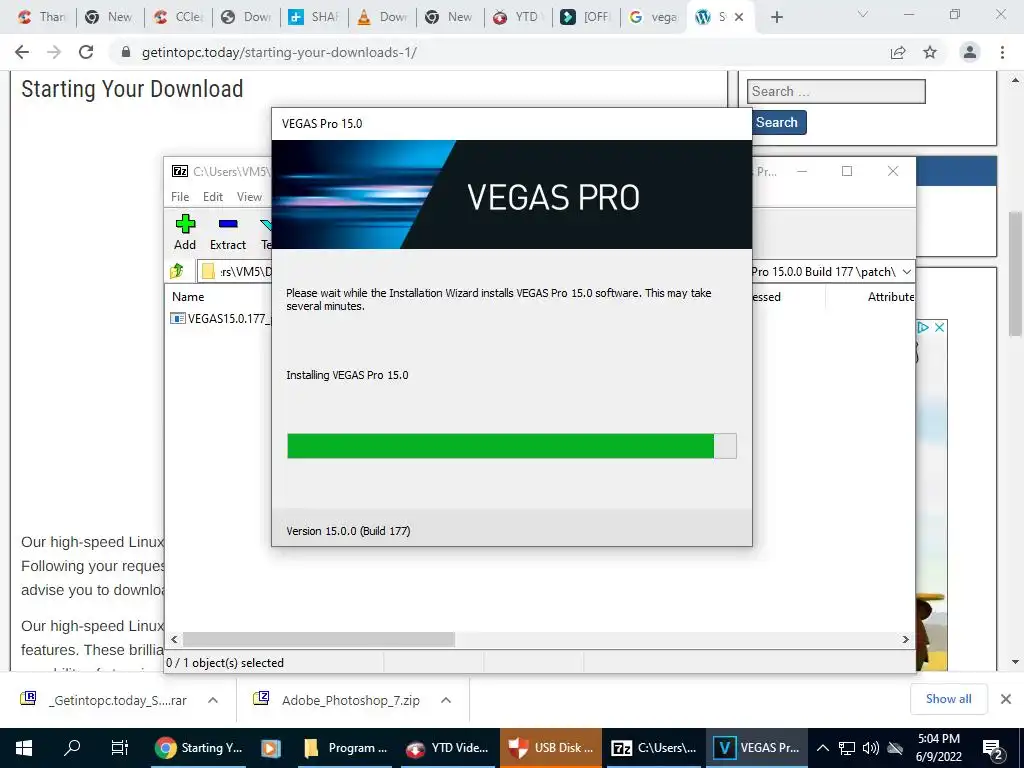The width and height of the screenshot is (1024, 768).
Task: Open Windows taskbar search
Action: pos(72,748)
